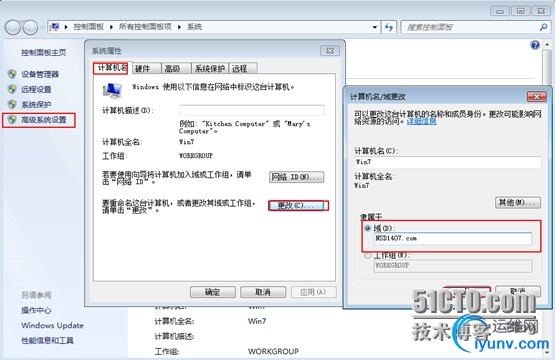This screenshot has height=360, width=555.
Task: Click 系统 in the breadcrumb
Action: (194, 27)
